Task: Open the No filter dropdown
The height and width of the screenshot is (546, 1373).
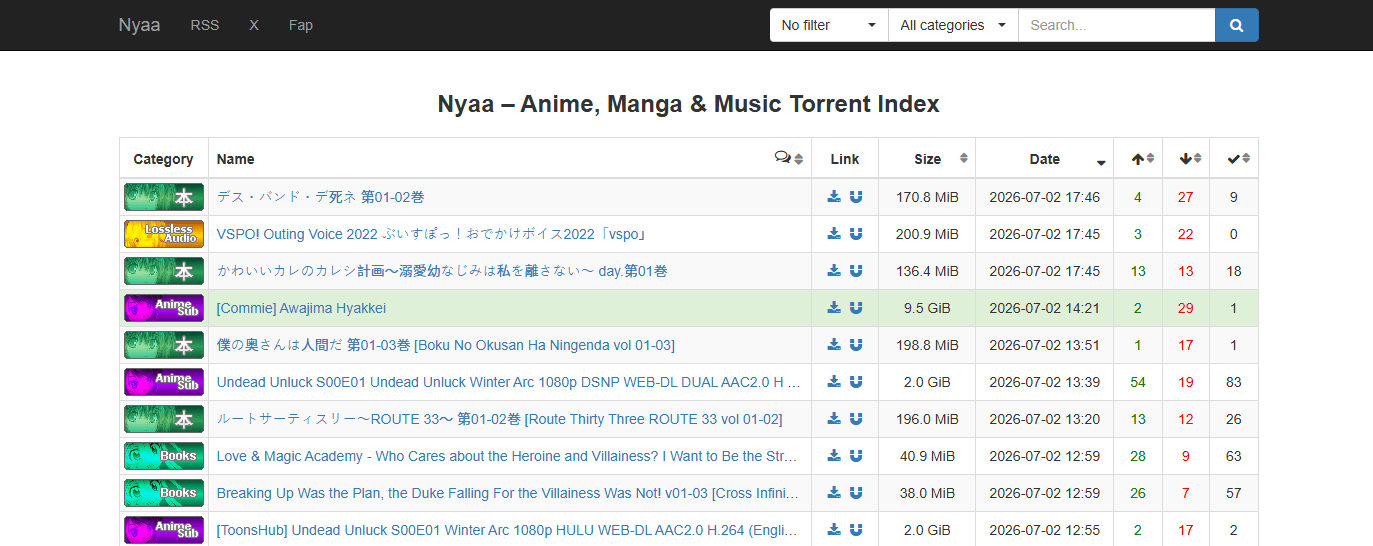Action: (829, 25)
